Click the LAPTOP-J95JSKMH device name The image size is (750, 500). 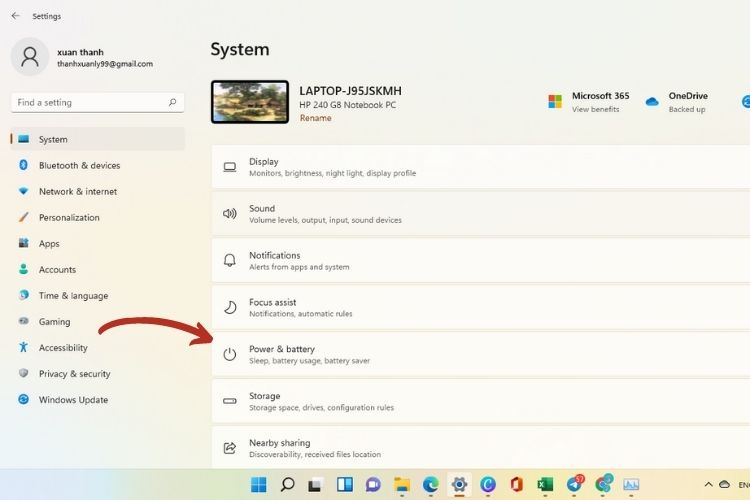tap(350, 91)
